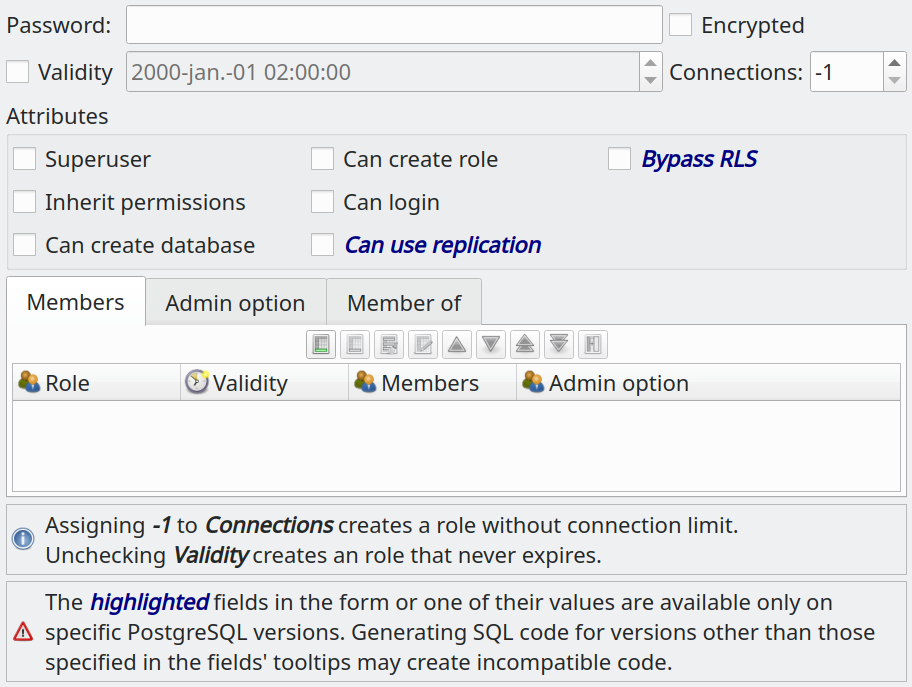Image resolution: width=912 pixels, height=687 pixels.
Task: Open the Admin option tab
Action: (x=236, y=303)
